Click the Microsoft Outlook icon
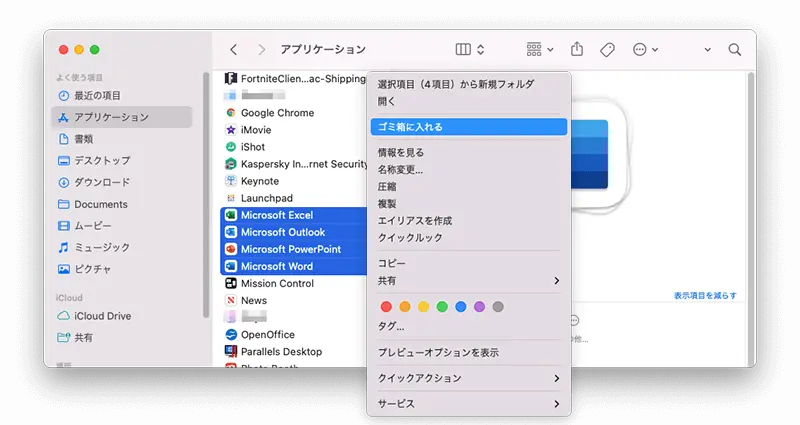The width and height of the screenshot is (800, 425). click(x=231, y=232)
